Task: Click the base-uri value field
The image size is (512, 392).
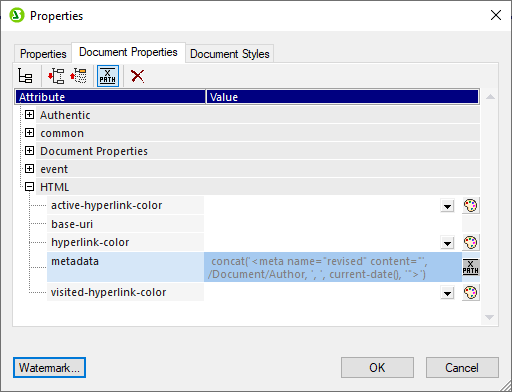Action: (333, 224)
